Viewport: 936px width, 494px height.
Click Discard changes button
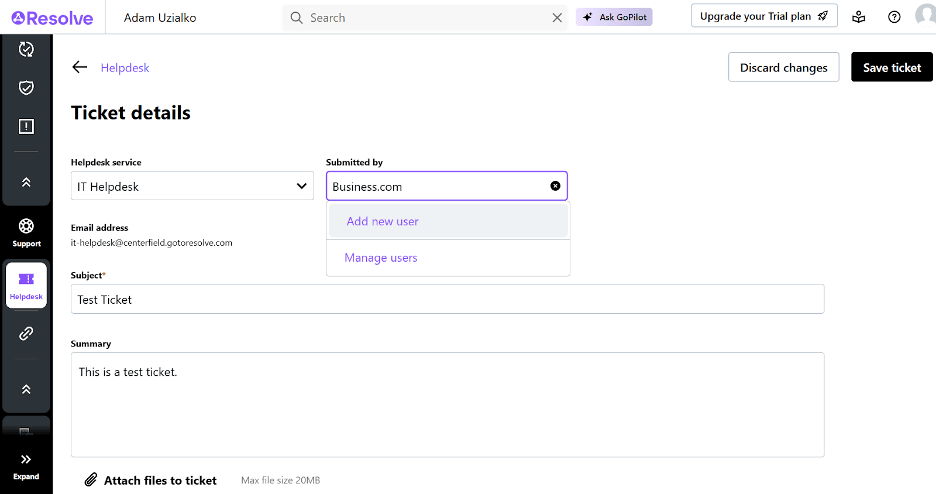point(783,67)
